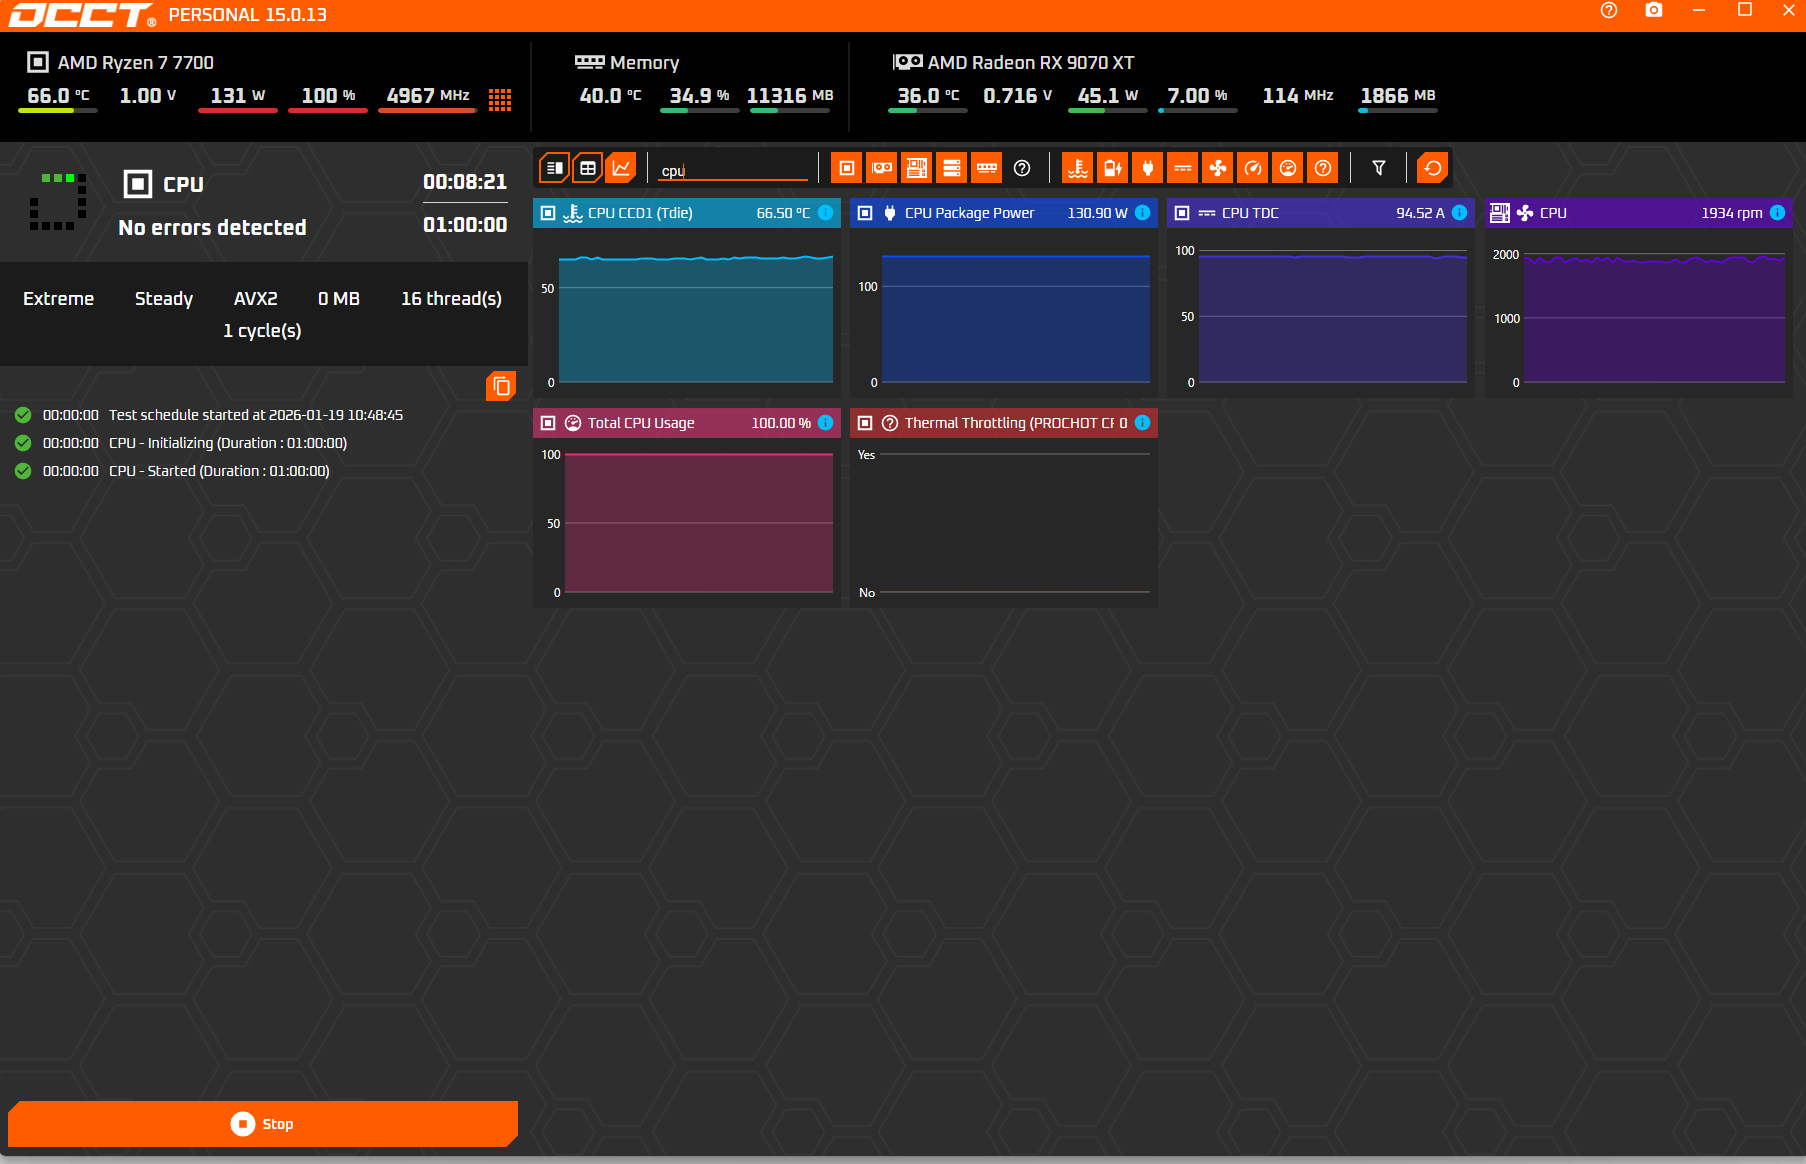This screenshot has height=1164, width=1806.
Task: Click chip icon on CPU TDC card
Action: pyautogui.click(x=1182, y=213)
